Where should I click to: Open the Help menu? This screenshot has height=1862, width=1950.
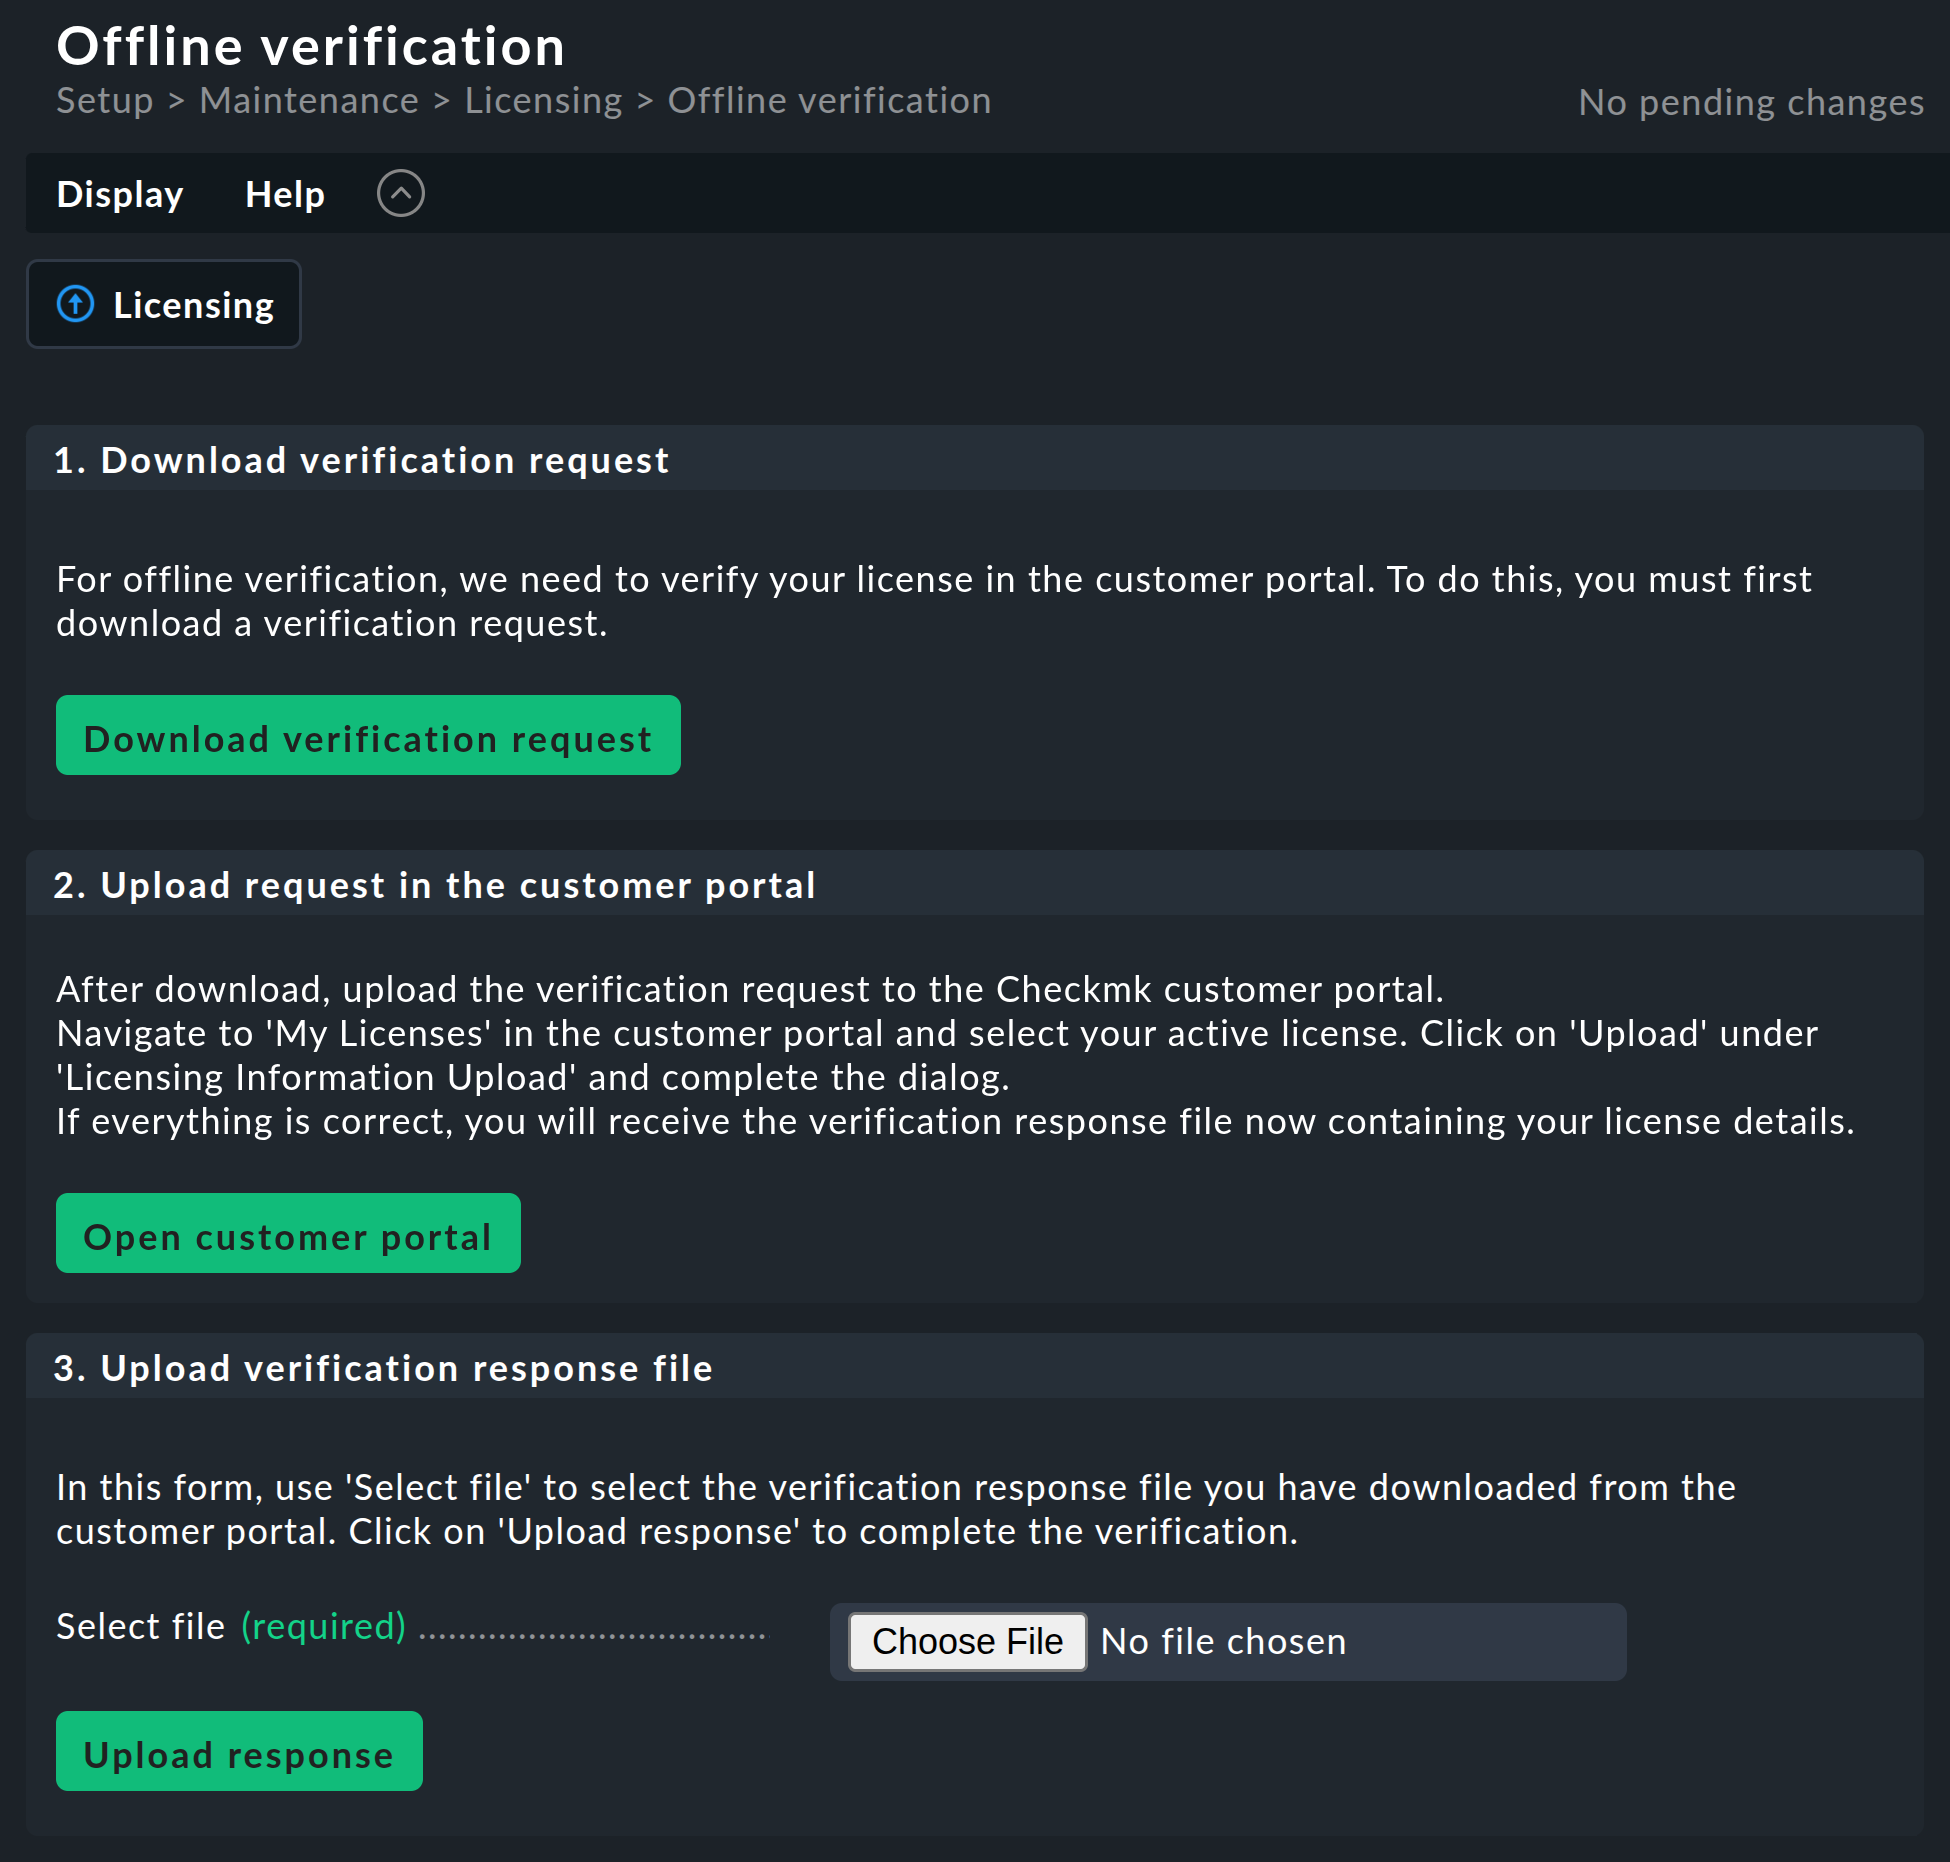point(283,194)
